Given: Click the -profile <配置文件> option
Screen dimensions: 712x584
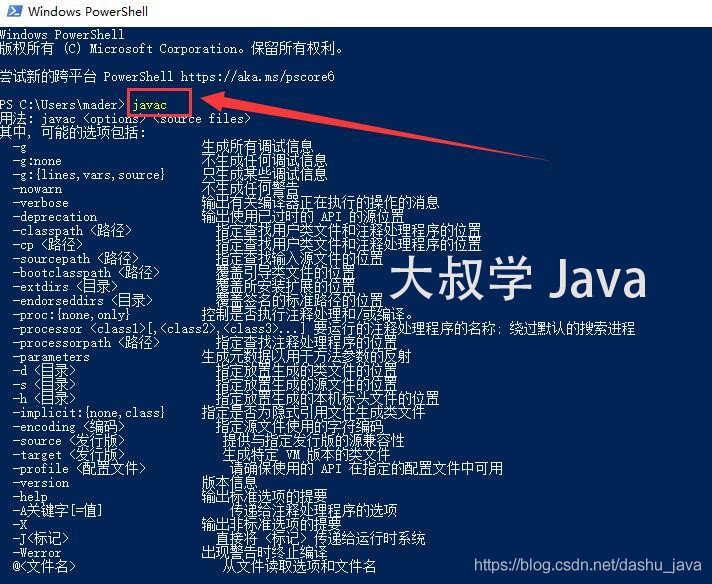Looking at the screenshot, I should pyautogui.click(x=79, y=469).
